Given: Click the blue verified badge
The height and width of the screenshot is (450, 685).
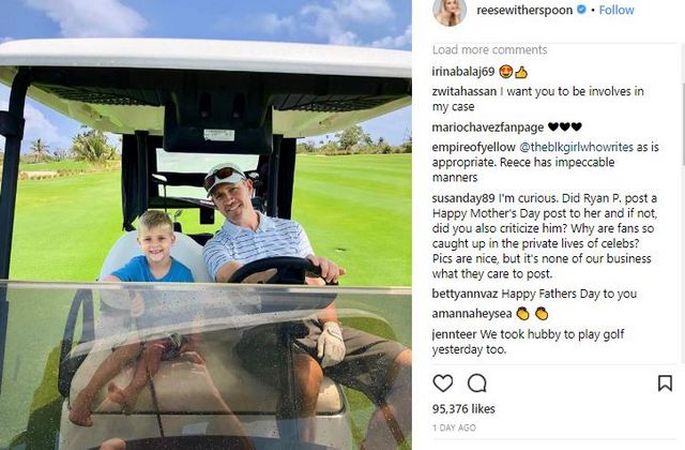Looking at the screenshot, I should click(x=581, y=9).
